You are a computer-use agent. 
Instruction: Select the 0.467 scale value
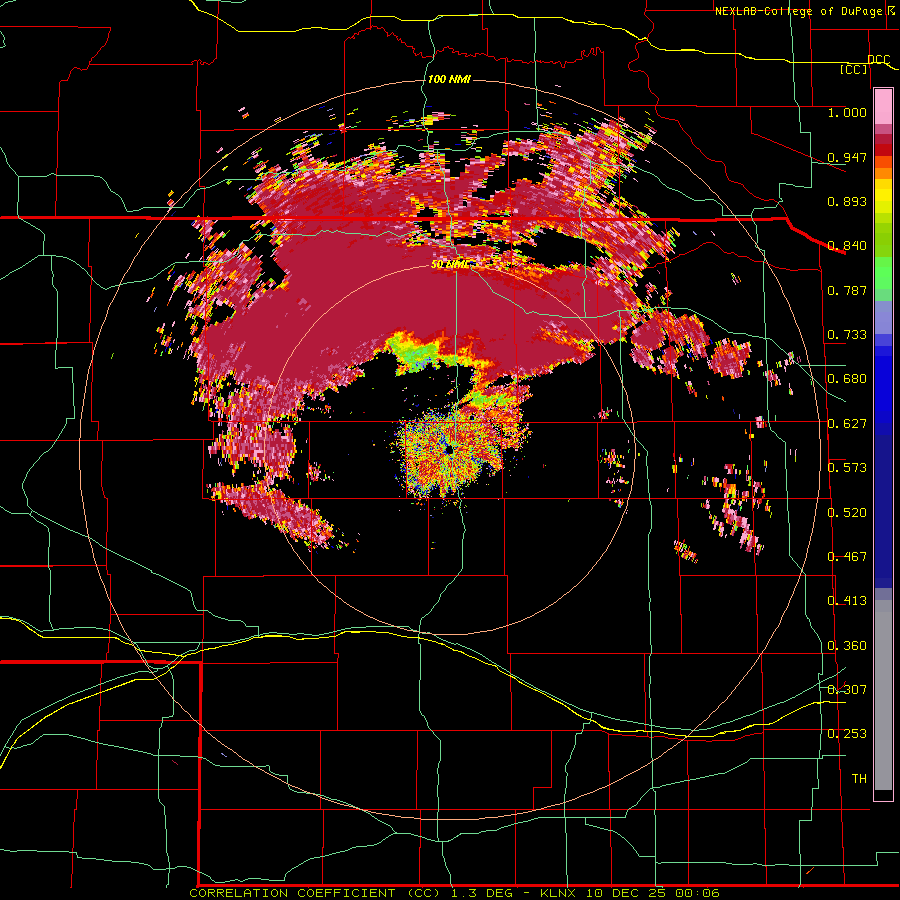pyautogui.click(x=847, y=557)
